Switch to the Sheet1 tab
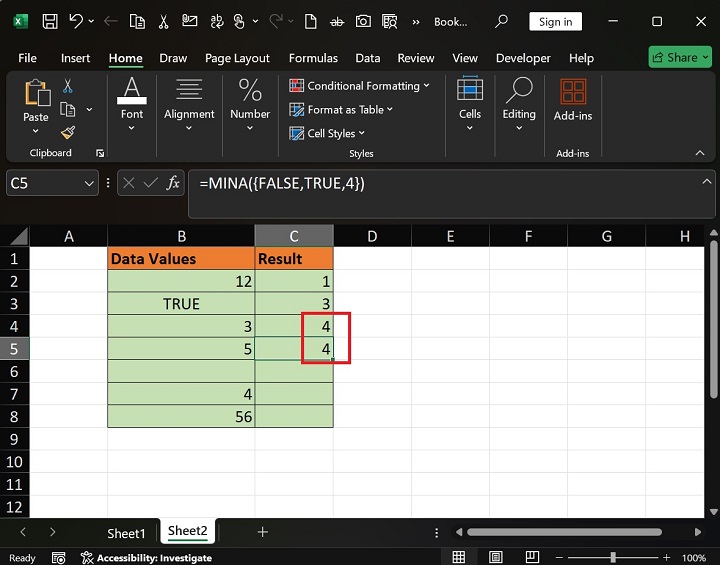This screenshot has height=565, width=720. coord(127,532)
